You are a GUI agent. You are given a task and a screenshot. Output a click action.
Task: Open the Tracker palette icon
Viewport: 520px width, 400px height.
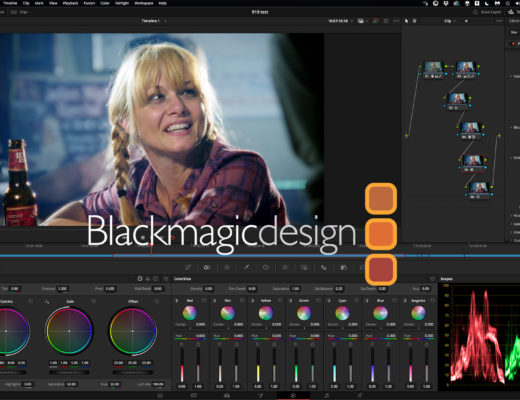point(285,267)
